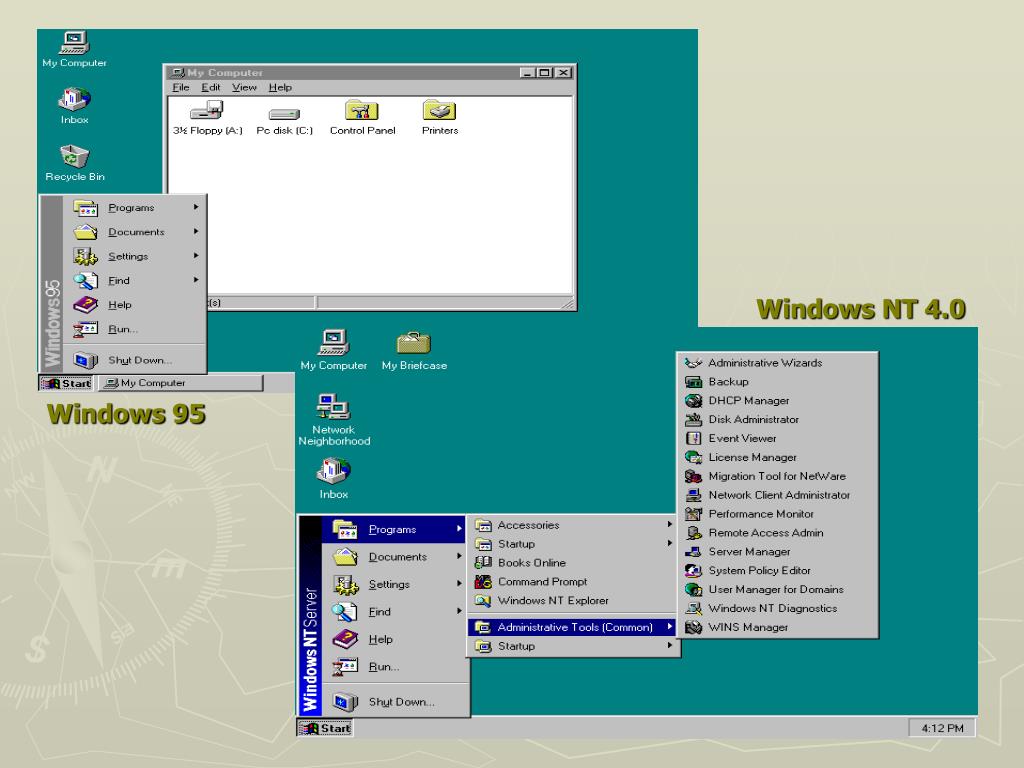Choose Run... in Windows 95 Start menu
Image resolution: width=1024 pixels, height=768 pixels.
[x=134, y=328]
